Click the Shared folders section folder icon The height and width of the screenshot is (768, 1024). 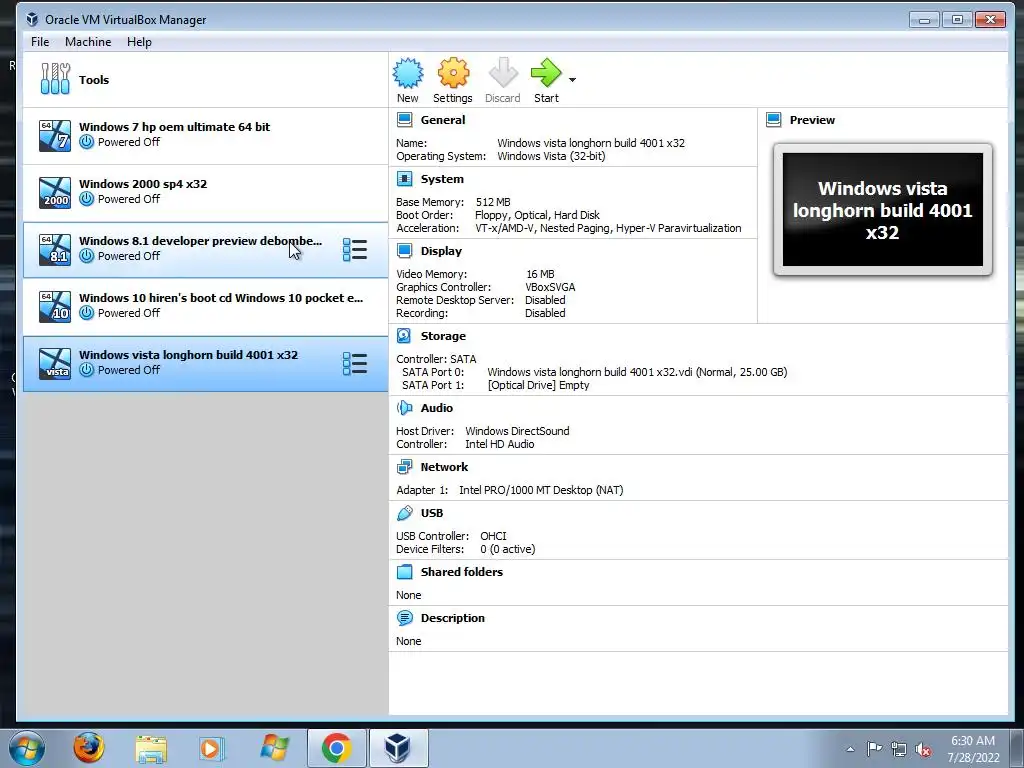pyautogui.click(x=405, y=571)
